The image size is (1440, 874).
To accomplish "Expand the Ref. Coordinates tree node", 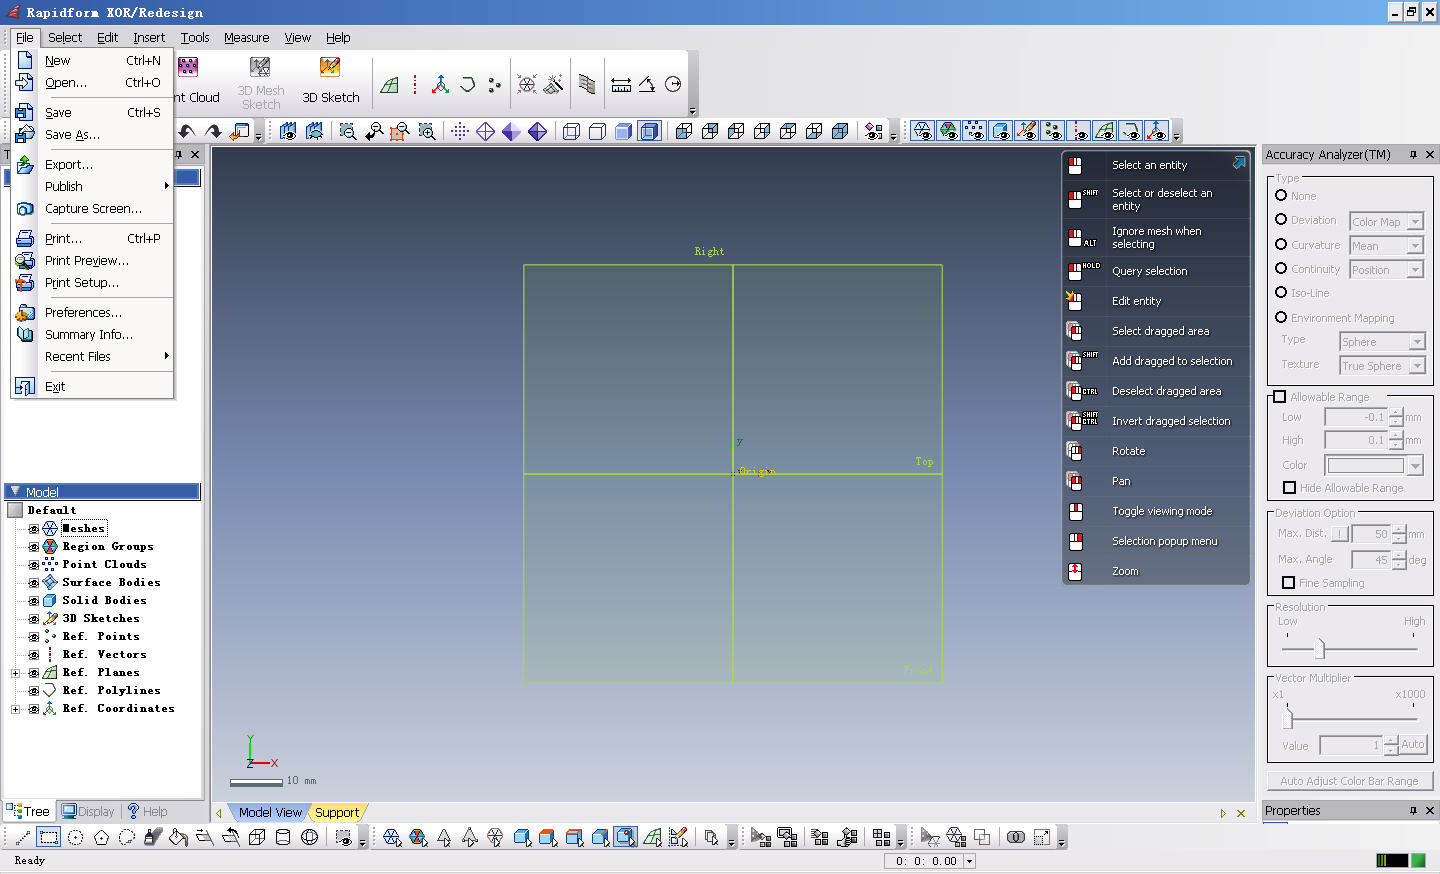I will [15, 709].
